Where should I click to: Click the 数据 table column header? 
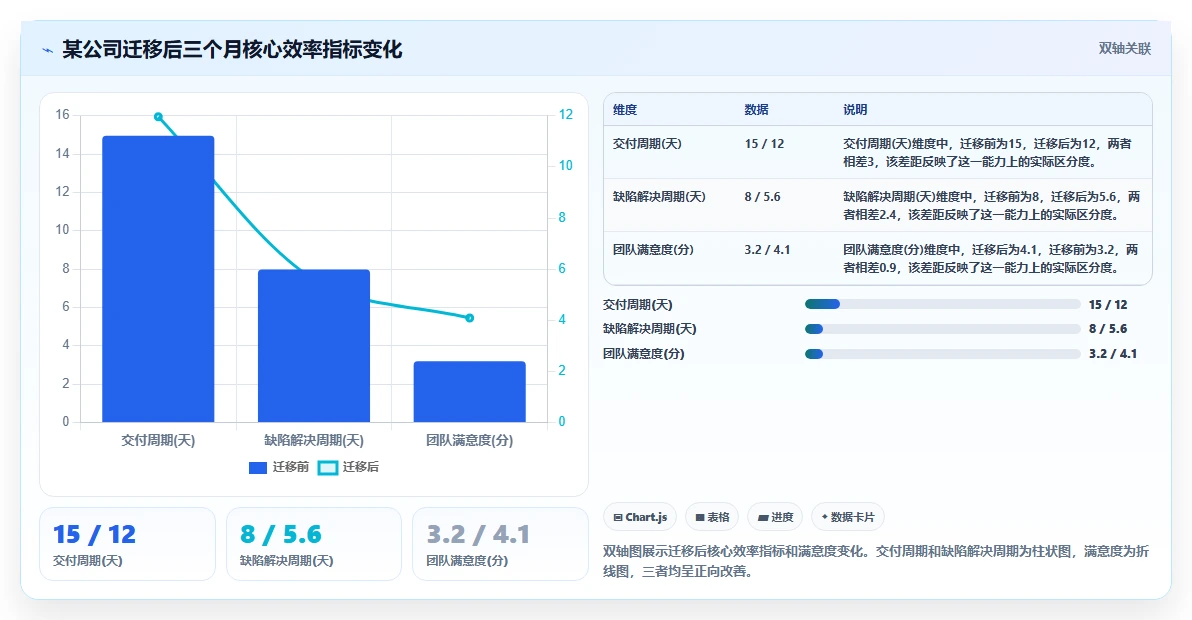tap(756, 109)
